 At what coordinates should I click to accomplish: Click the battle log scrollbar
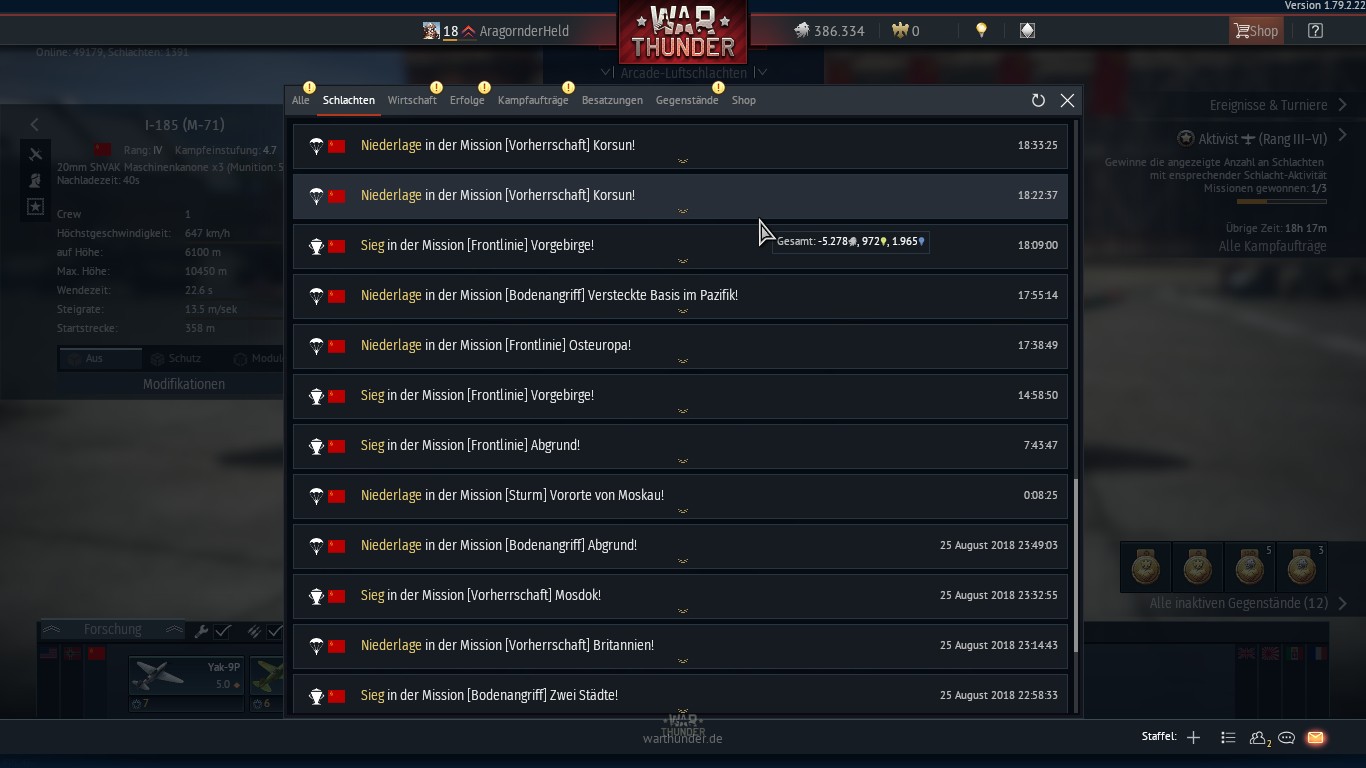(x=1076, y=565)
